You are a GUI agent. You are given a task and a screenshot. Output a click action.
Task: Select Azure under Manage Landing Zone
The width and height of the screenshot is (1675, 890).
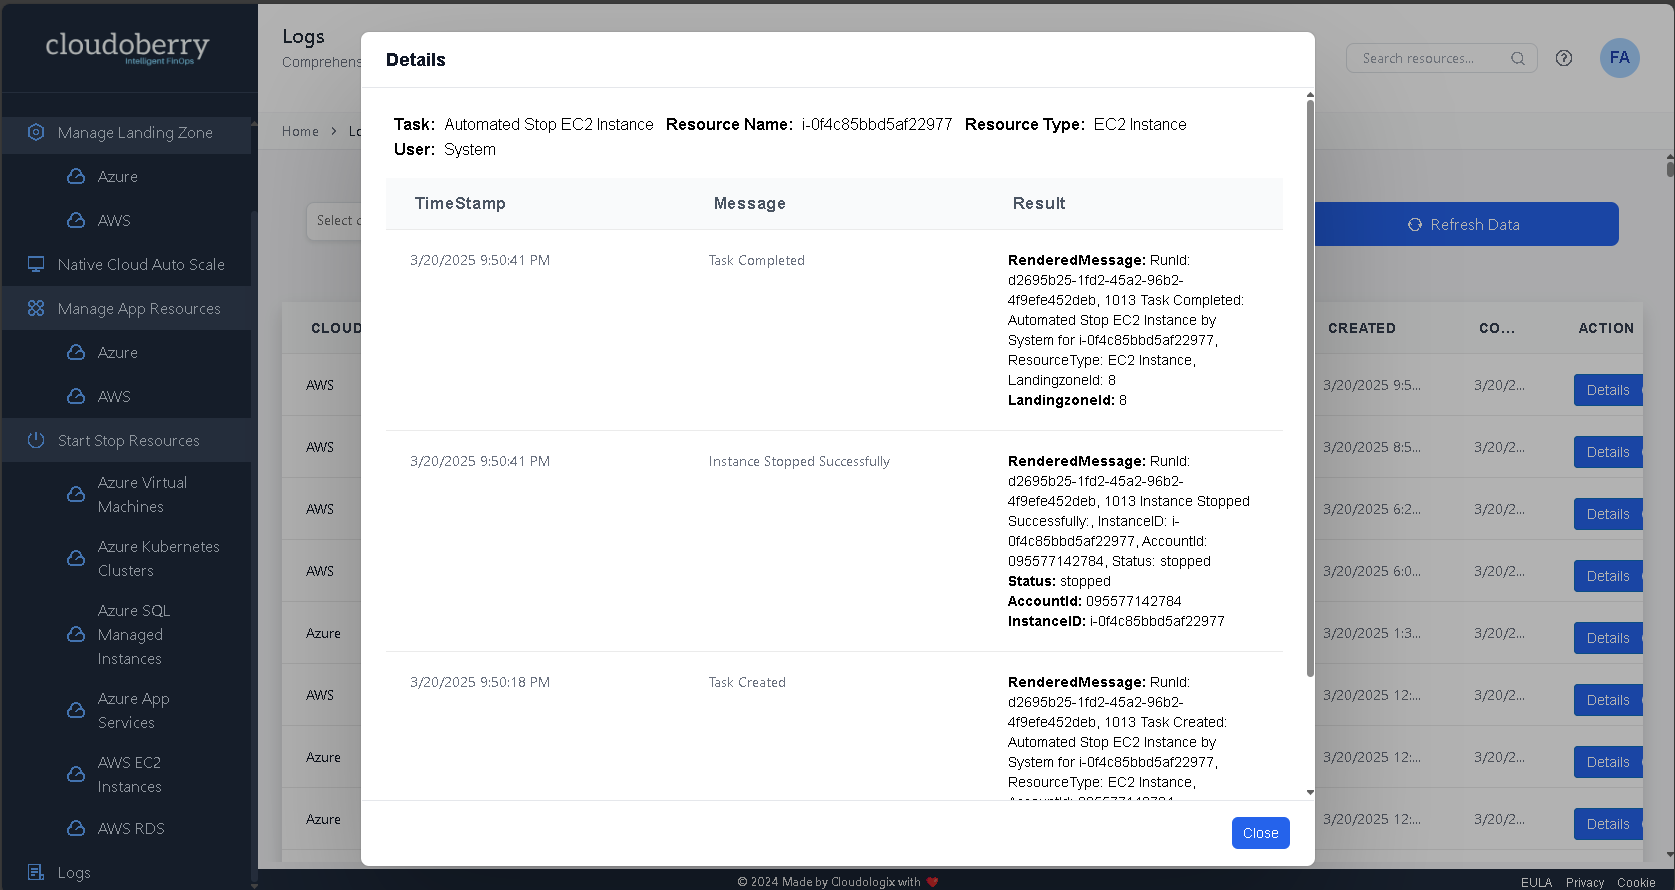pyautogui.click(x=118, y=177)
